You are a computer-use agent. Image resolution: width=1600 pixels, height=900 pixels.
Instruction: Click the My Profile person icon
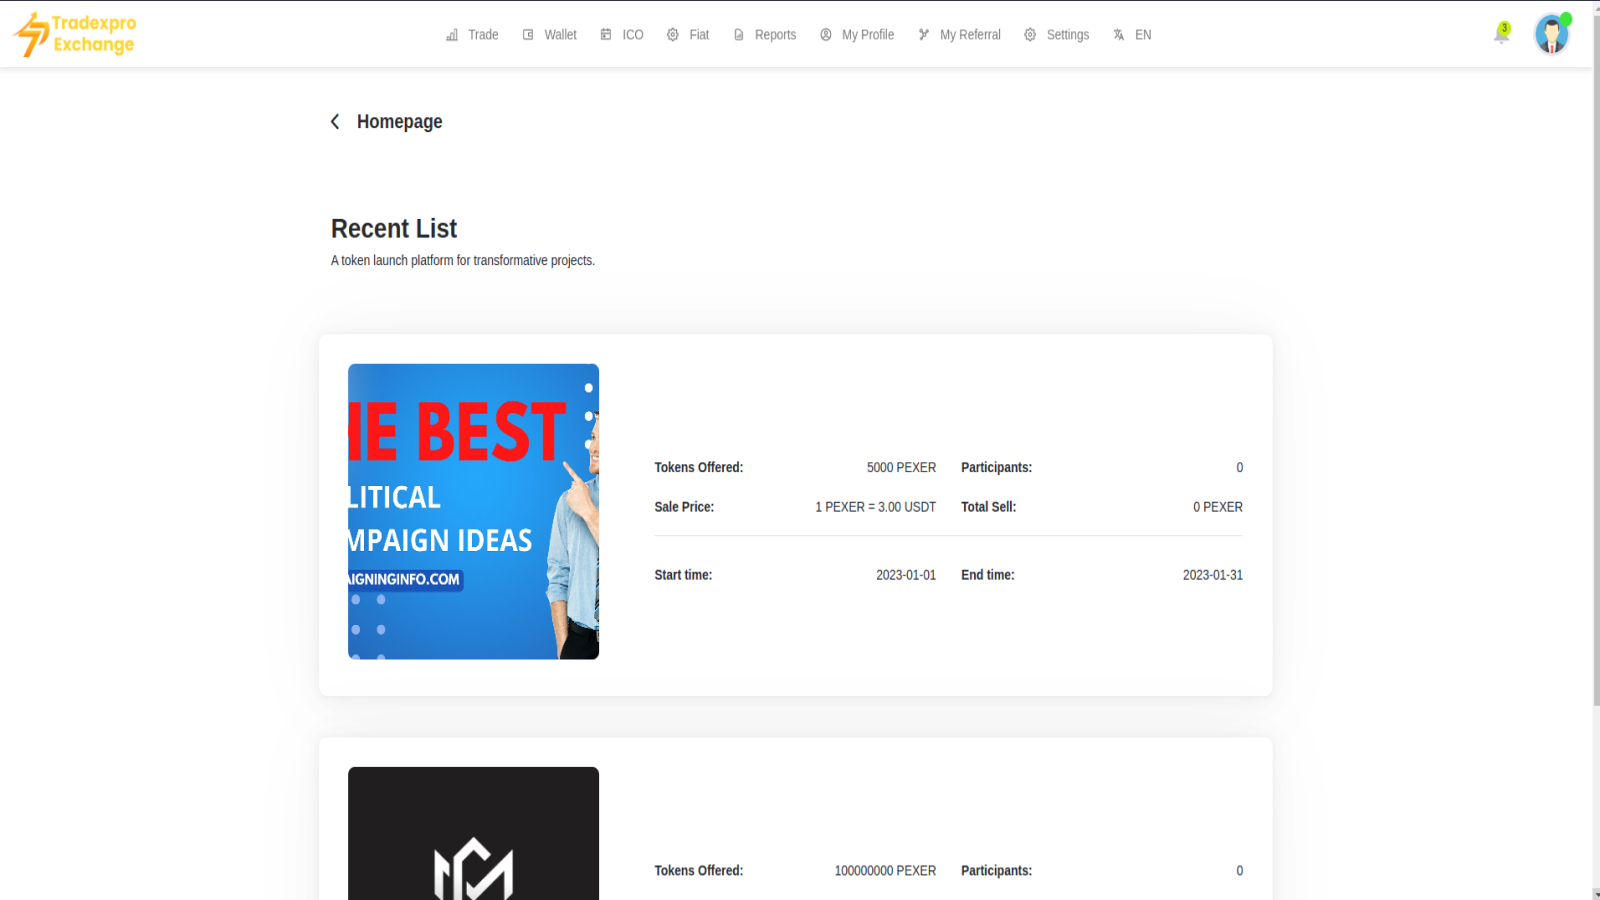pos(826,34)
